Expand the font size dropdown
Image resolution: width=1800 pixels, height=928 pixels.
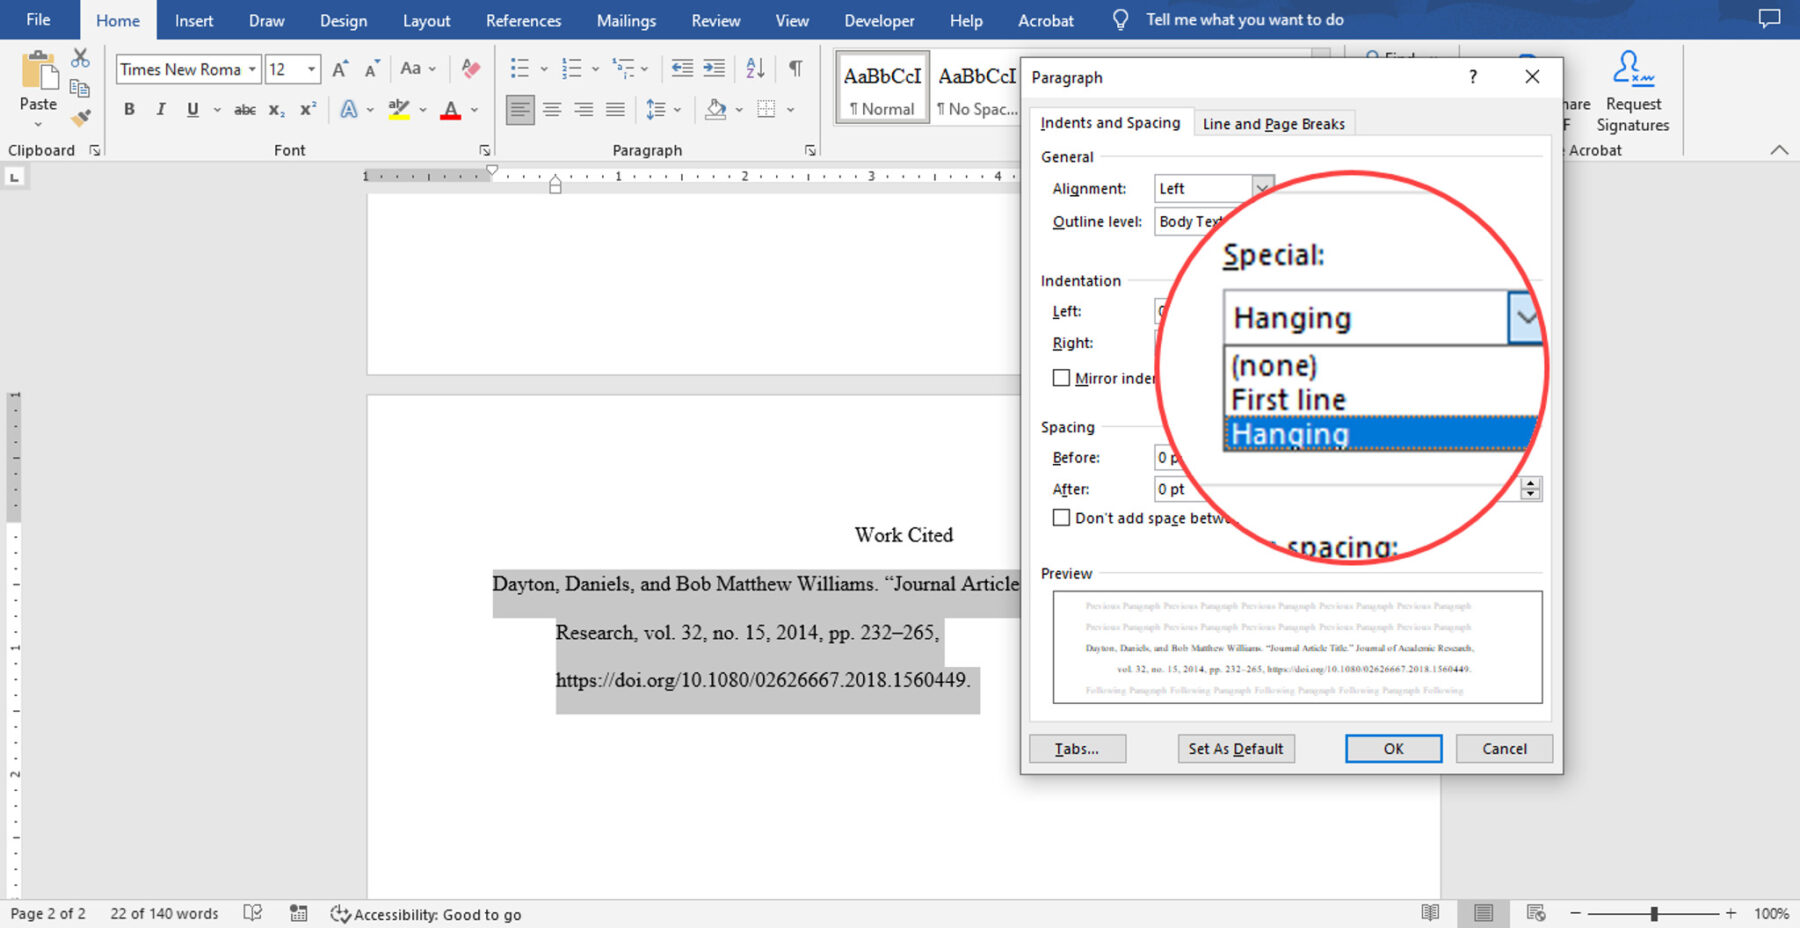click(311, 69)
